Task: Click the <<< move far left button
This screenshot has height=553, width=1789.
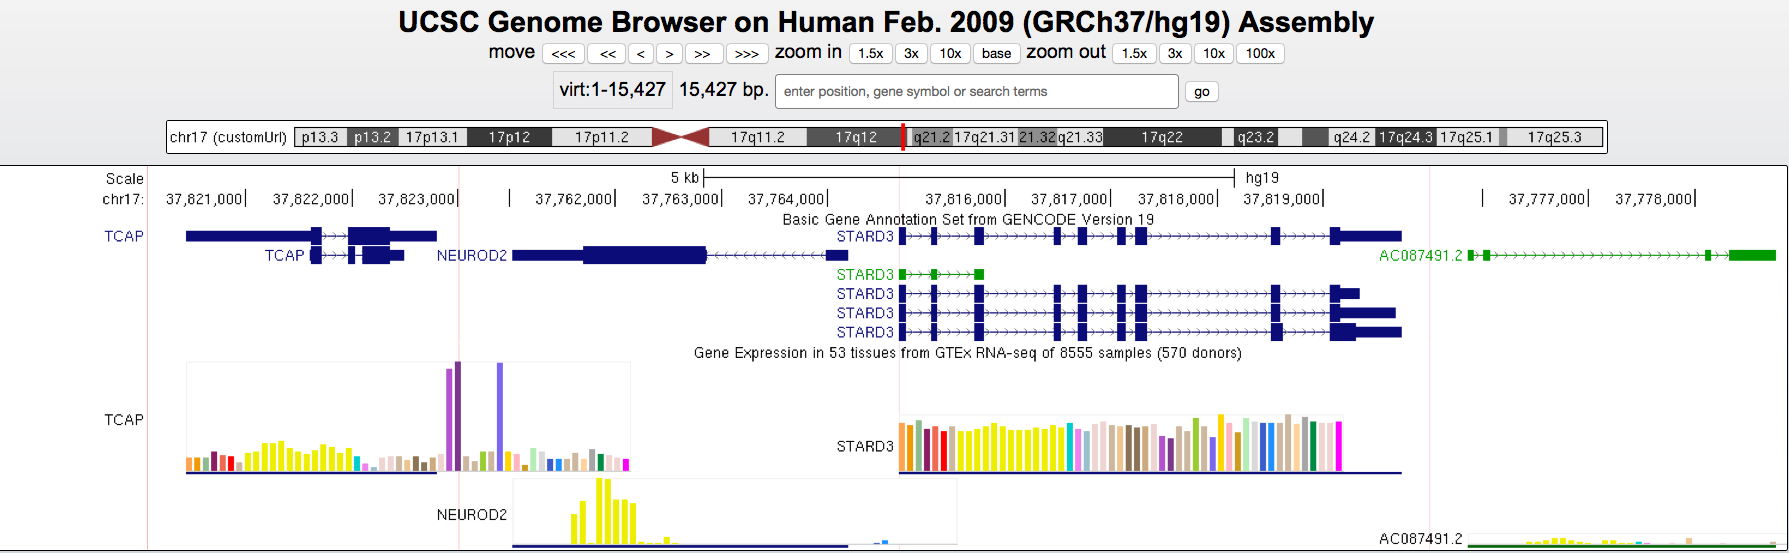Action: (x=563, y=54)
